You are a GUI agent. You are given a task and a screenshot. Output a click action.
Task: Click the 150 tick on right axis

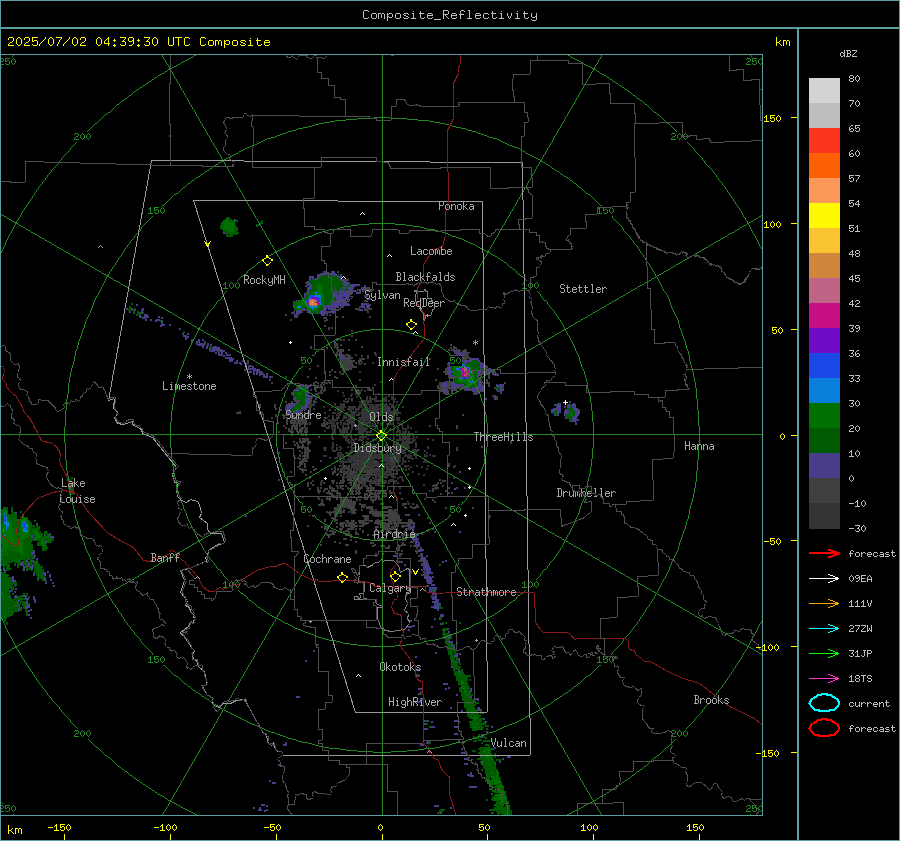click(x=773, y=118)
